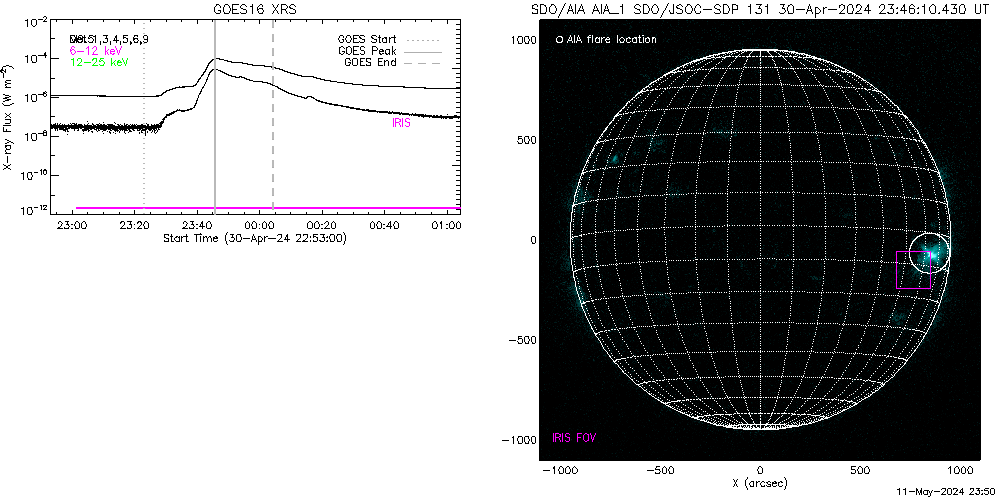Viewport: 1000px width, 500px height.
Task: Click the -1000 label on solar Y axis
Action: click(520, 440)
